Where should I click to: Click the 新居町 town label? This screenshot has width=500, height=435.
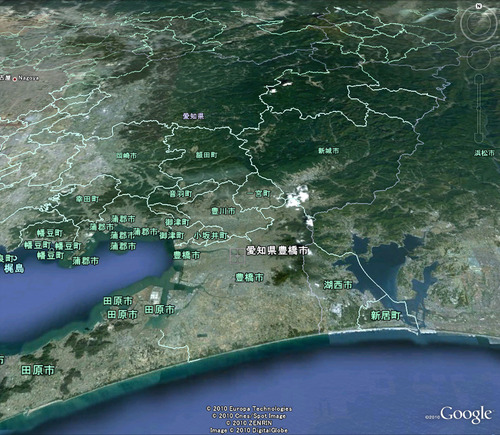pyautogui.click(x=385, y=315)
